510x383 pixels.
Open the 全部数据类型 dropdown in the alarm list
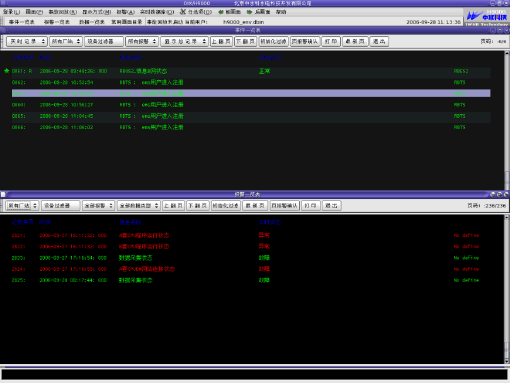[139, 206]
